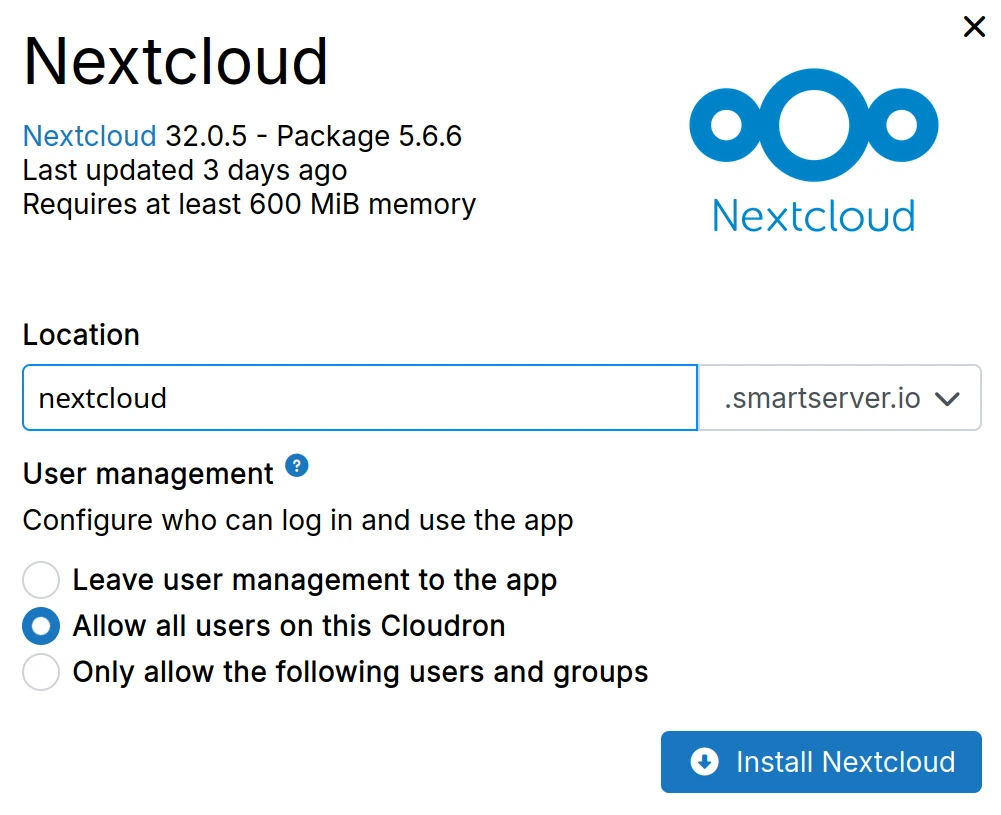Click the Configure who can log in description
The image size is (1001, 815).
click(298, 520)
